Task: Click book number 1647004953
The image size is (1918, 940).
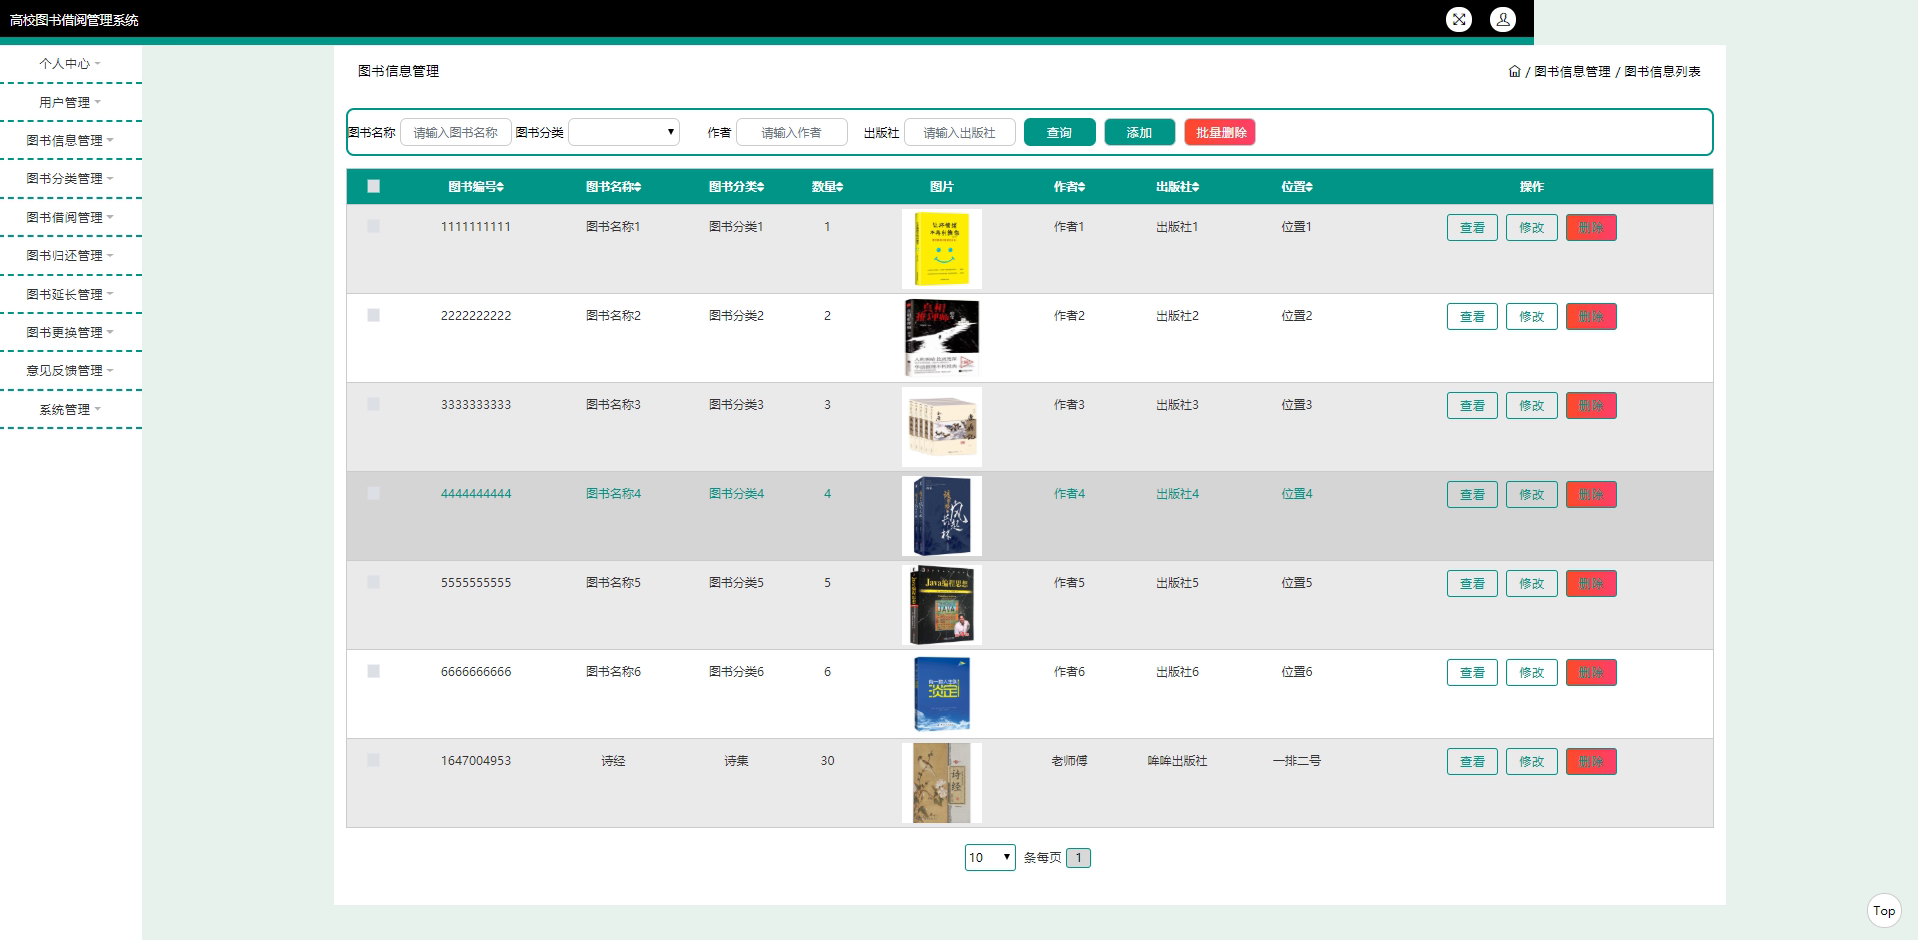Action: pos(476,761)
